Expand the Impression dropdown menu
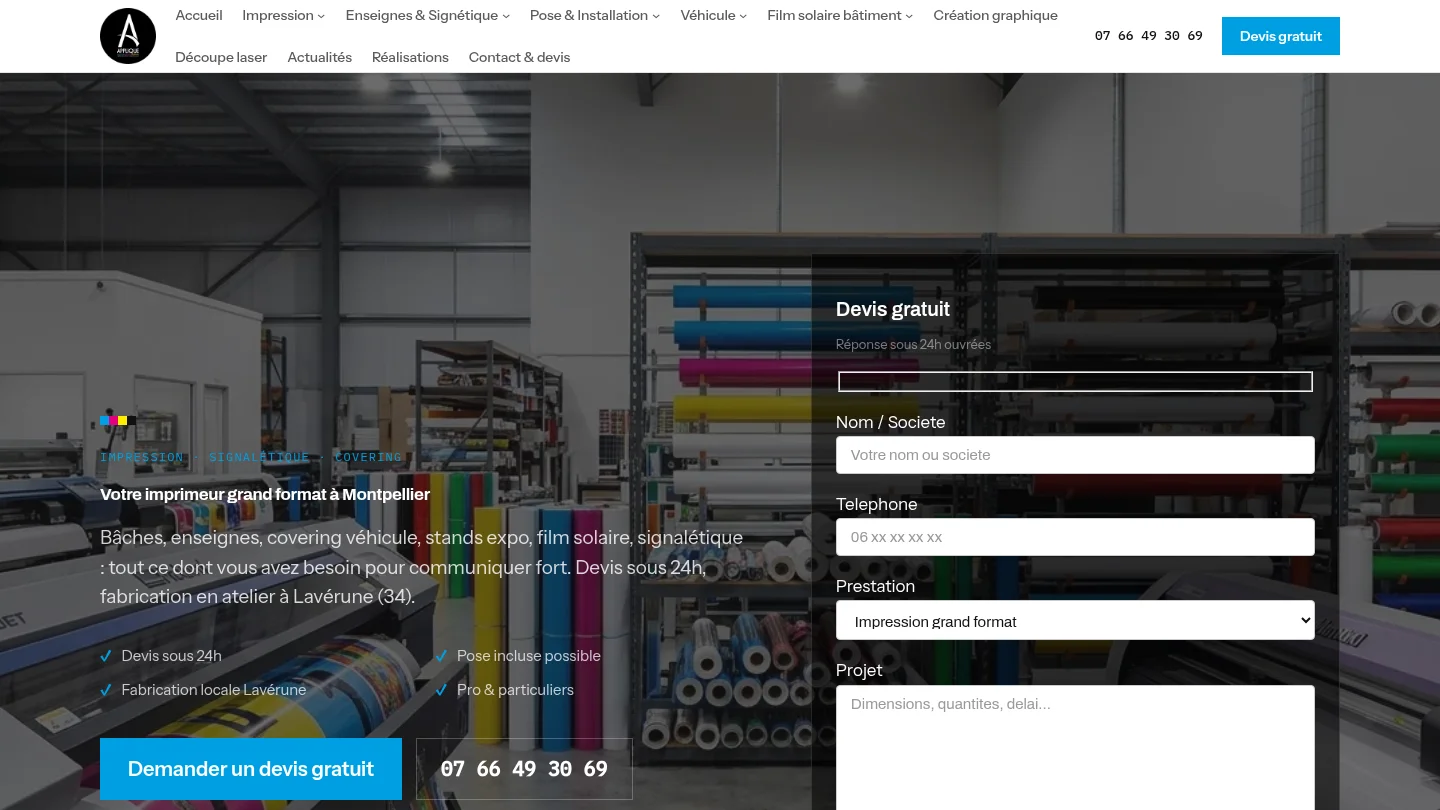Viewport: 1440px width, 810px height. tap(284, 15)
